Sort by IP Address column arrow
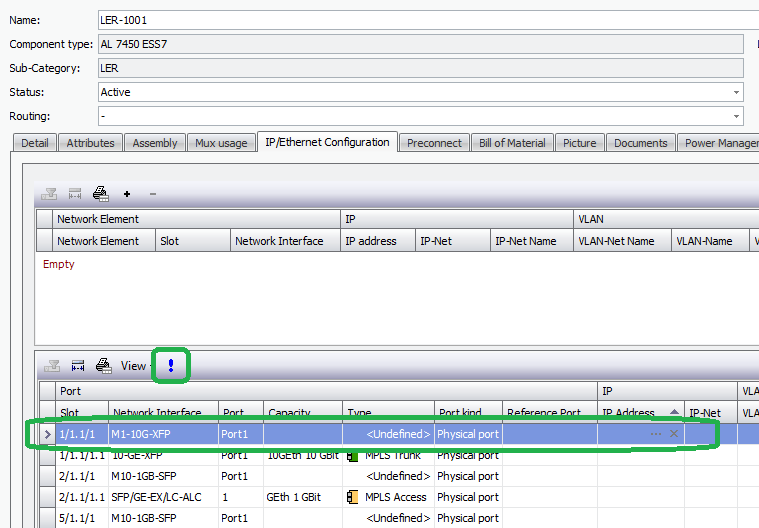 point(674,412)
